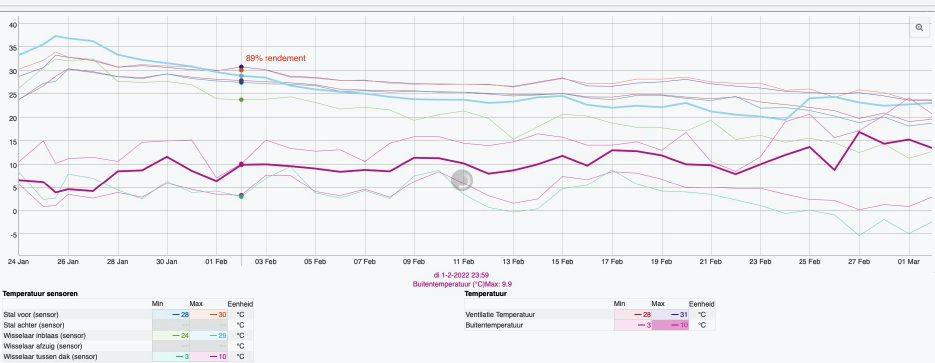Toggle the highlighted Buitentemperatuur Max 10 cell
This screenshot has height=363, width=935.
coord(670,325)
